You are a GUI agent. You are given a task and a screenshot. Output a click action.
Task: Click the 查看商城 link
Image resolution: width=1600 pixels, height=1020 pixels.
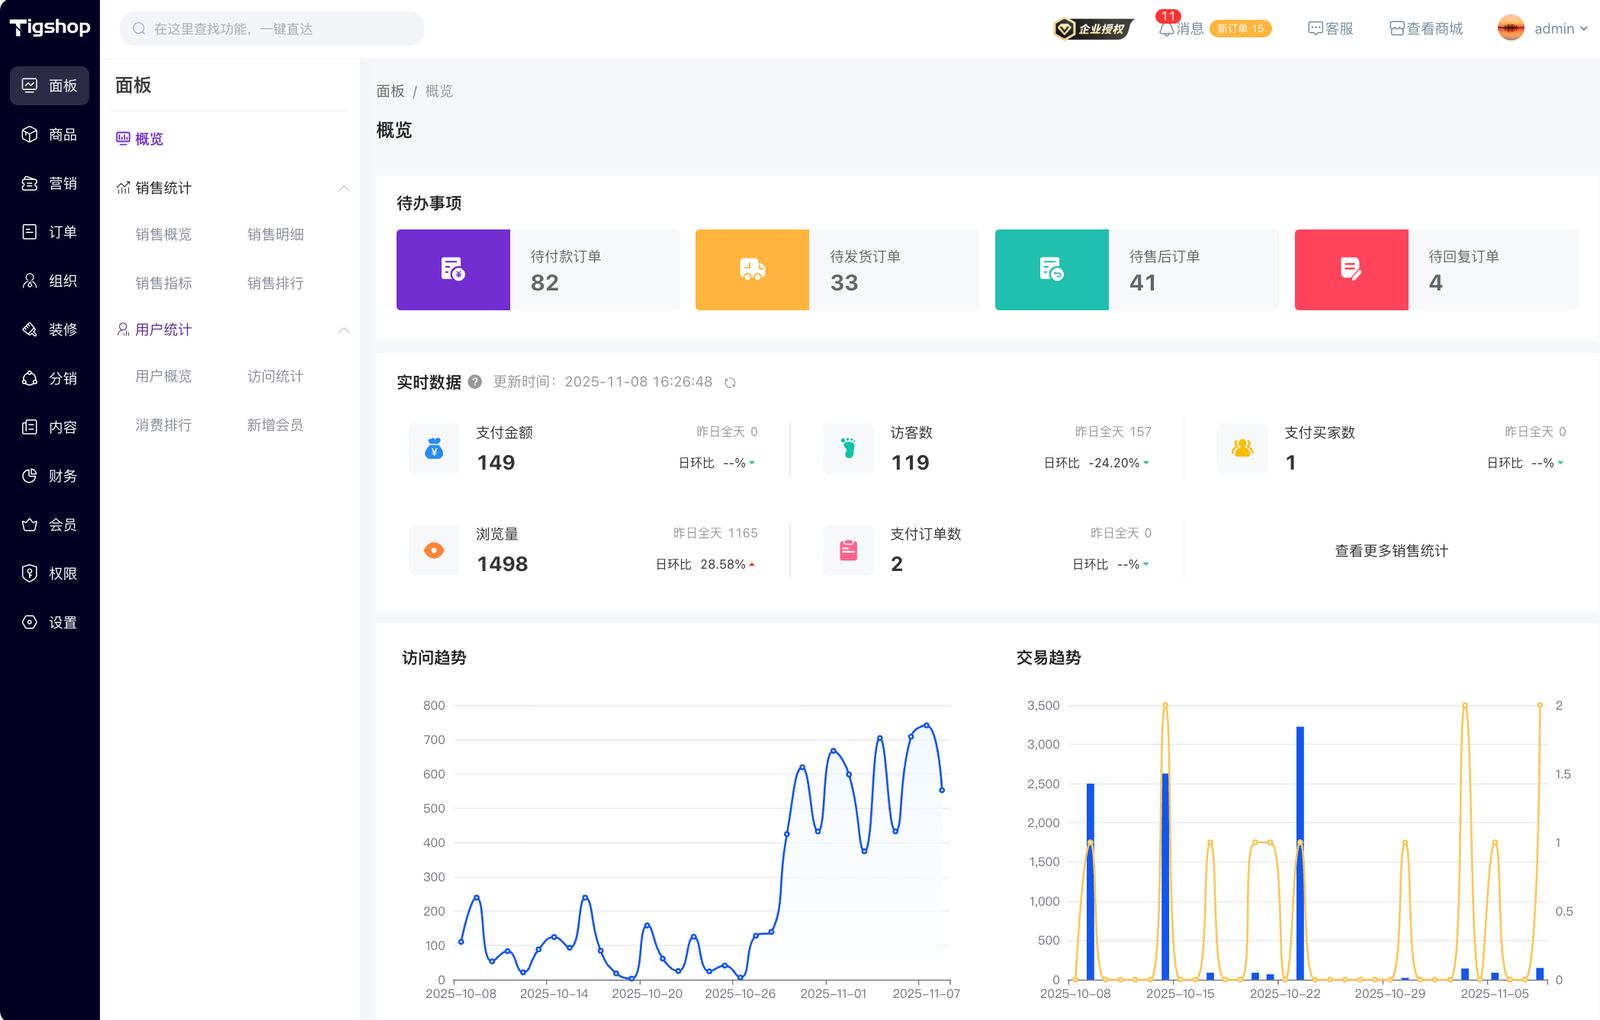pos(1426,29)
